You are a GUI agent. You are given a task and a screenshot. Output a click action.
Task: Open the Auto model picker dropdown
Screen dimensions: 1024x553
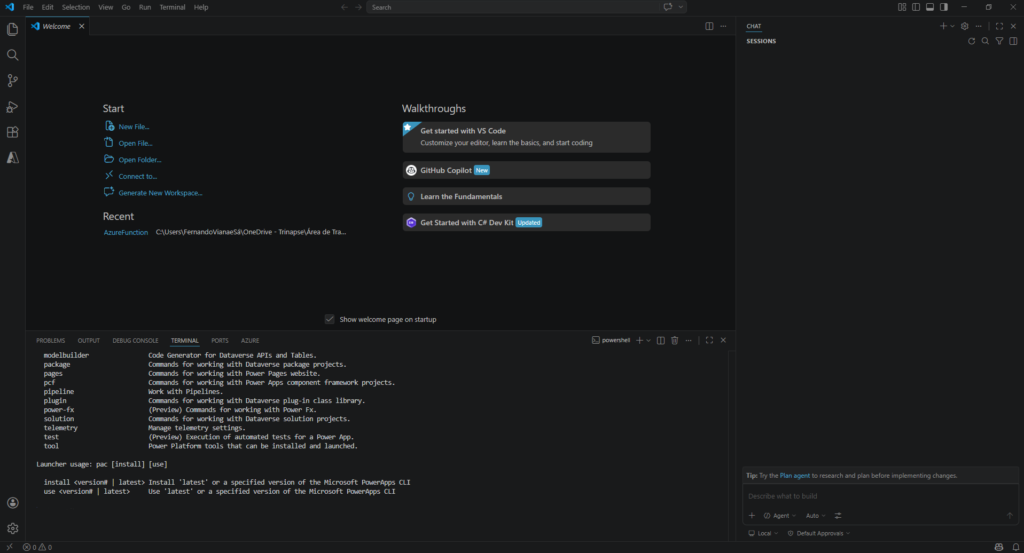815,516
